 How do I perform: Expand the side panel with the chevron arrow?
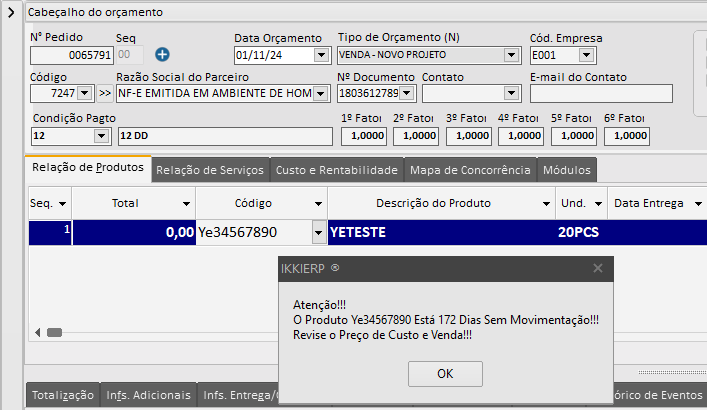11,12
